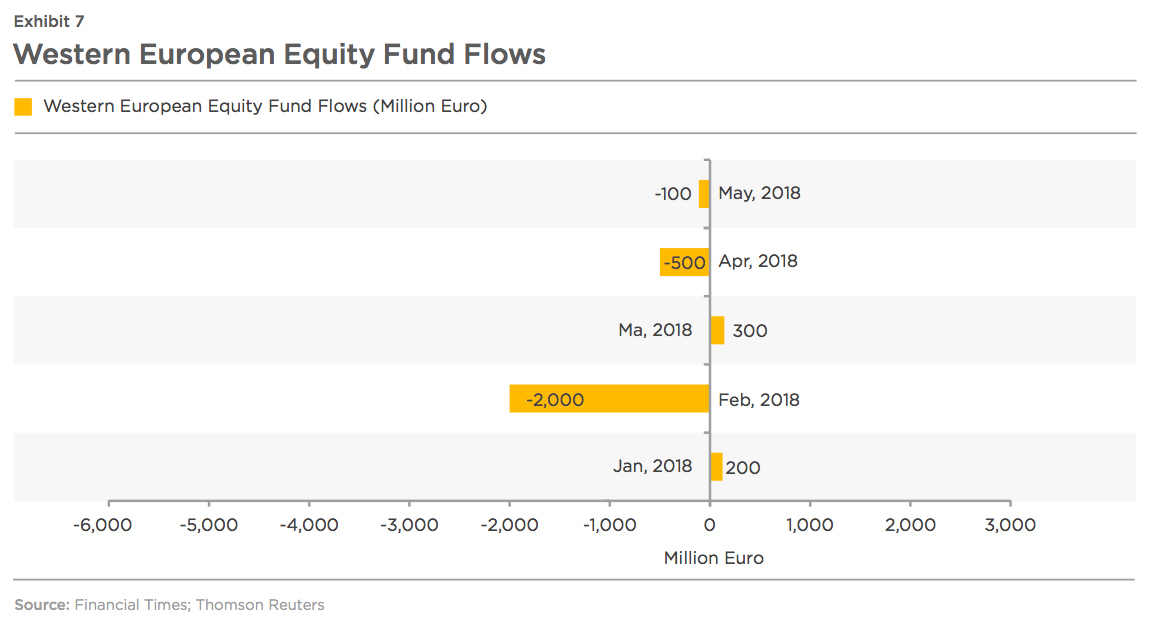
Task: Click the May, 2018 category label
Action: (x=759, y=193)
